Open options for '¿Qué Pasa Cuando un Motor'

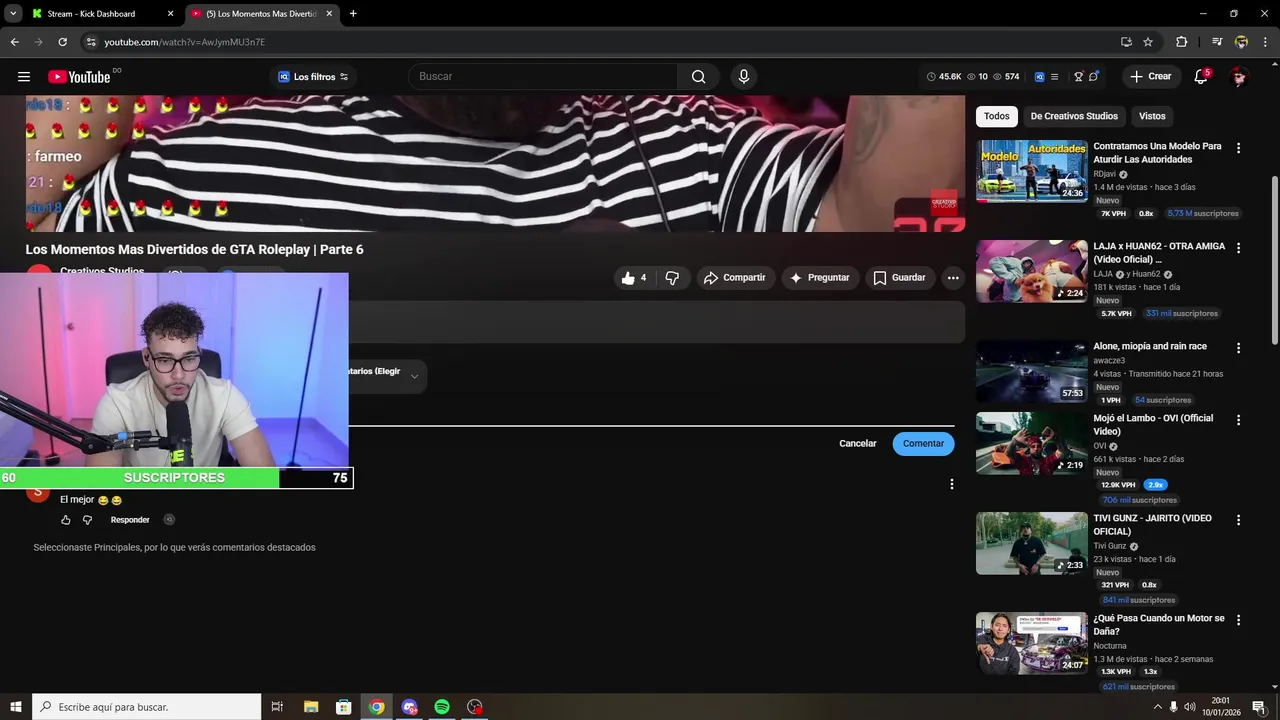pyautogui.click(x=1238, y=620)
